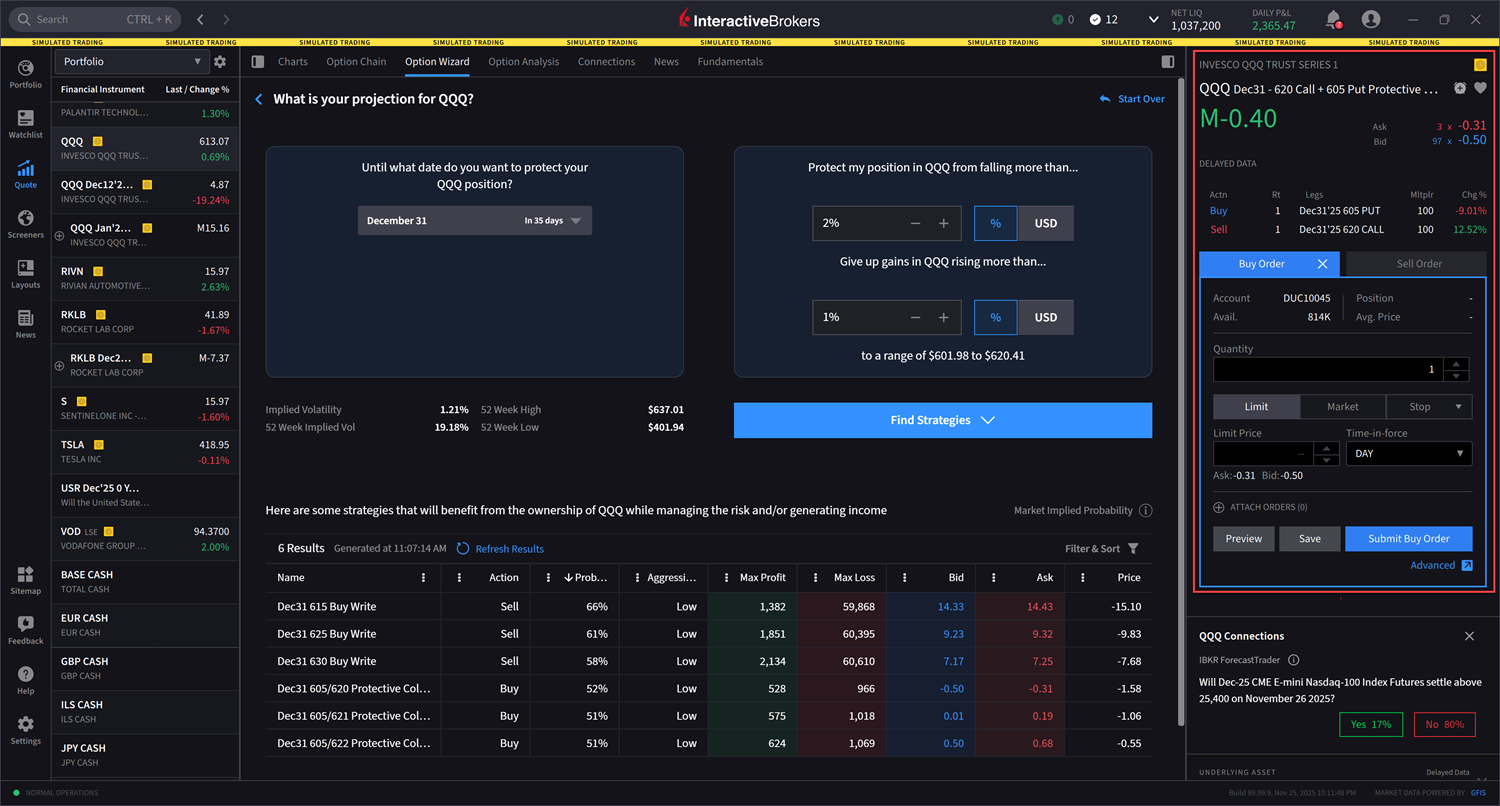The width and height of the screenshot is (1500, 806).
Task: Switch to the Option Chain tab
Action: pos(356,62)
